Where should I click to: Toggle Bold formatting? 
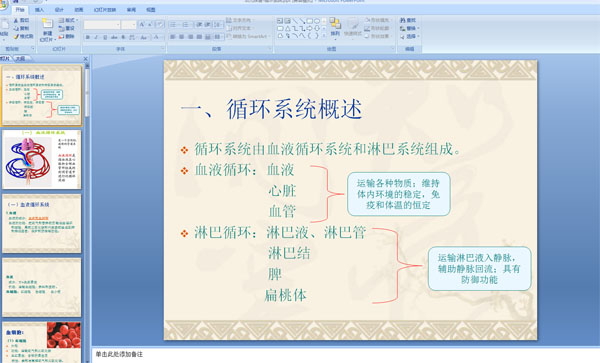(88, 37)
